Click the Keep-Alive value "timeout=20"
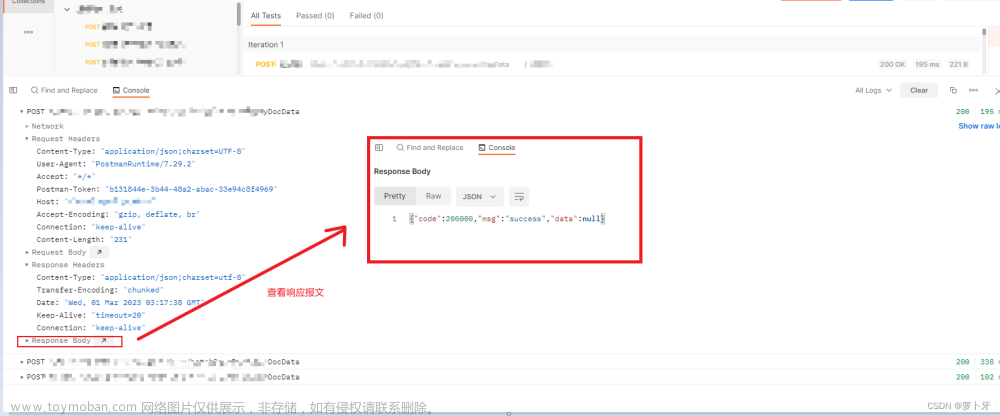Screen dimensions: 1000x416 (x=119, y=315)
